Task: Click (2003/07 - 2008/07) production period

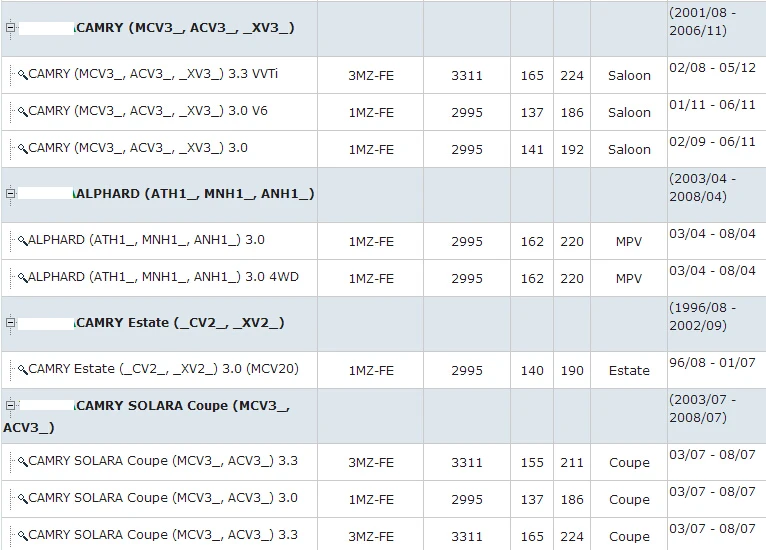Action: 702,408
